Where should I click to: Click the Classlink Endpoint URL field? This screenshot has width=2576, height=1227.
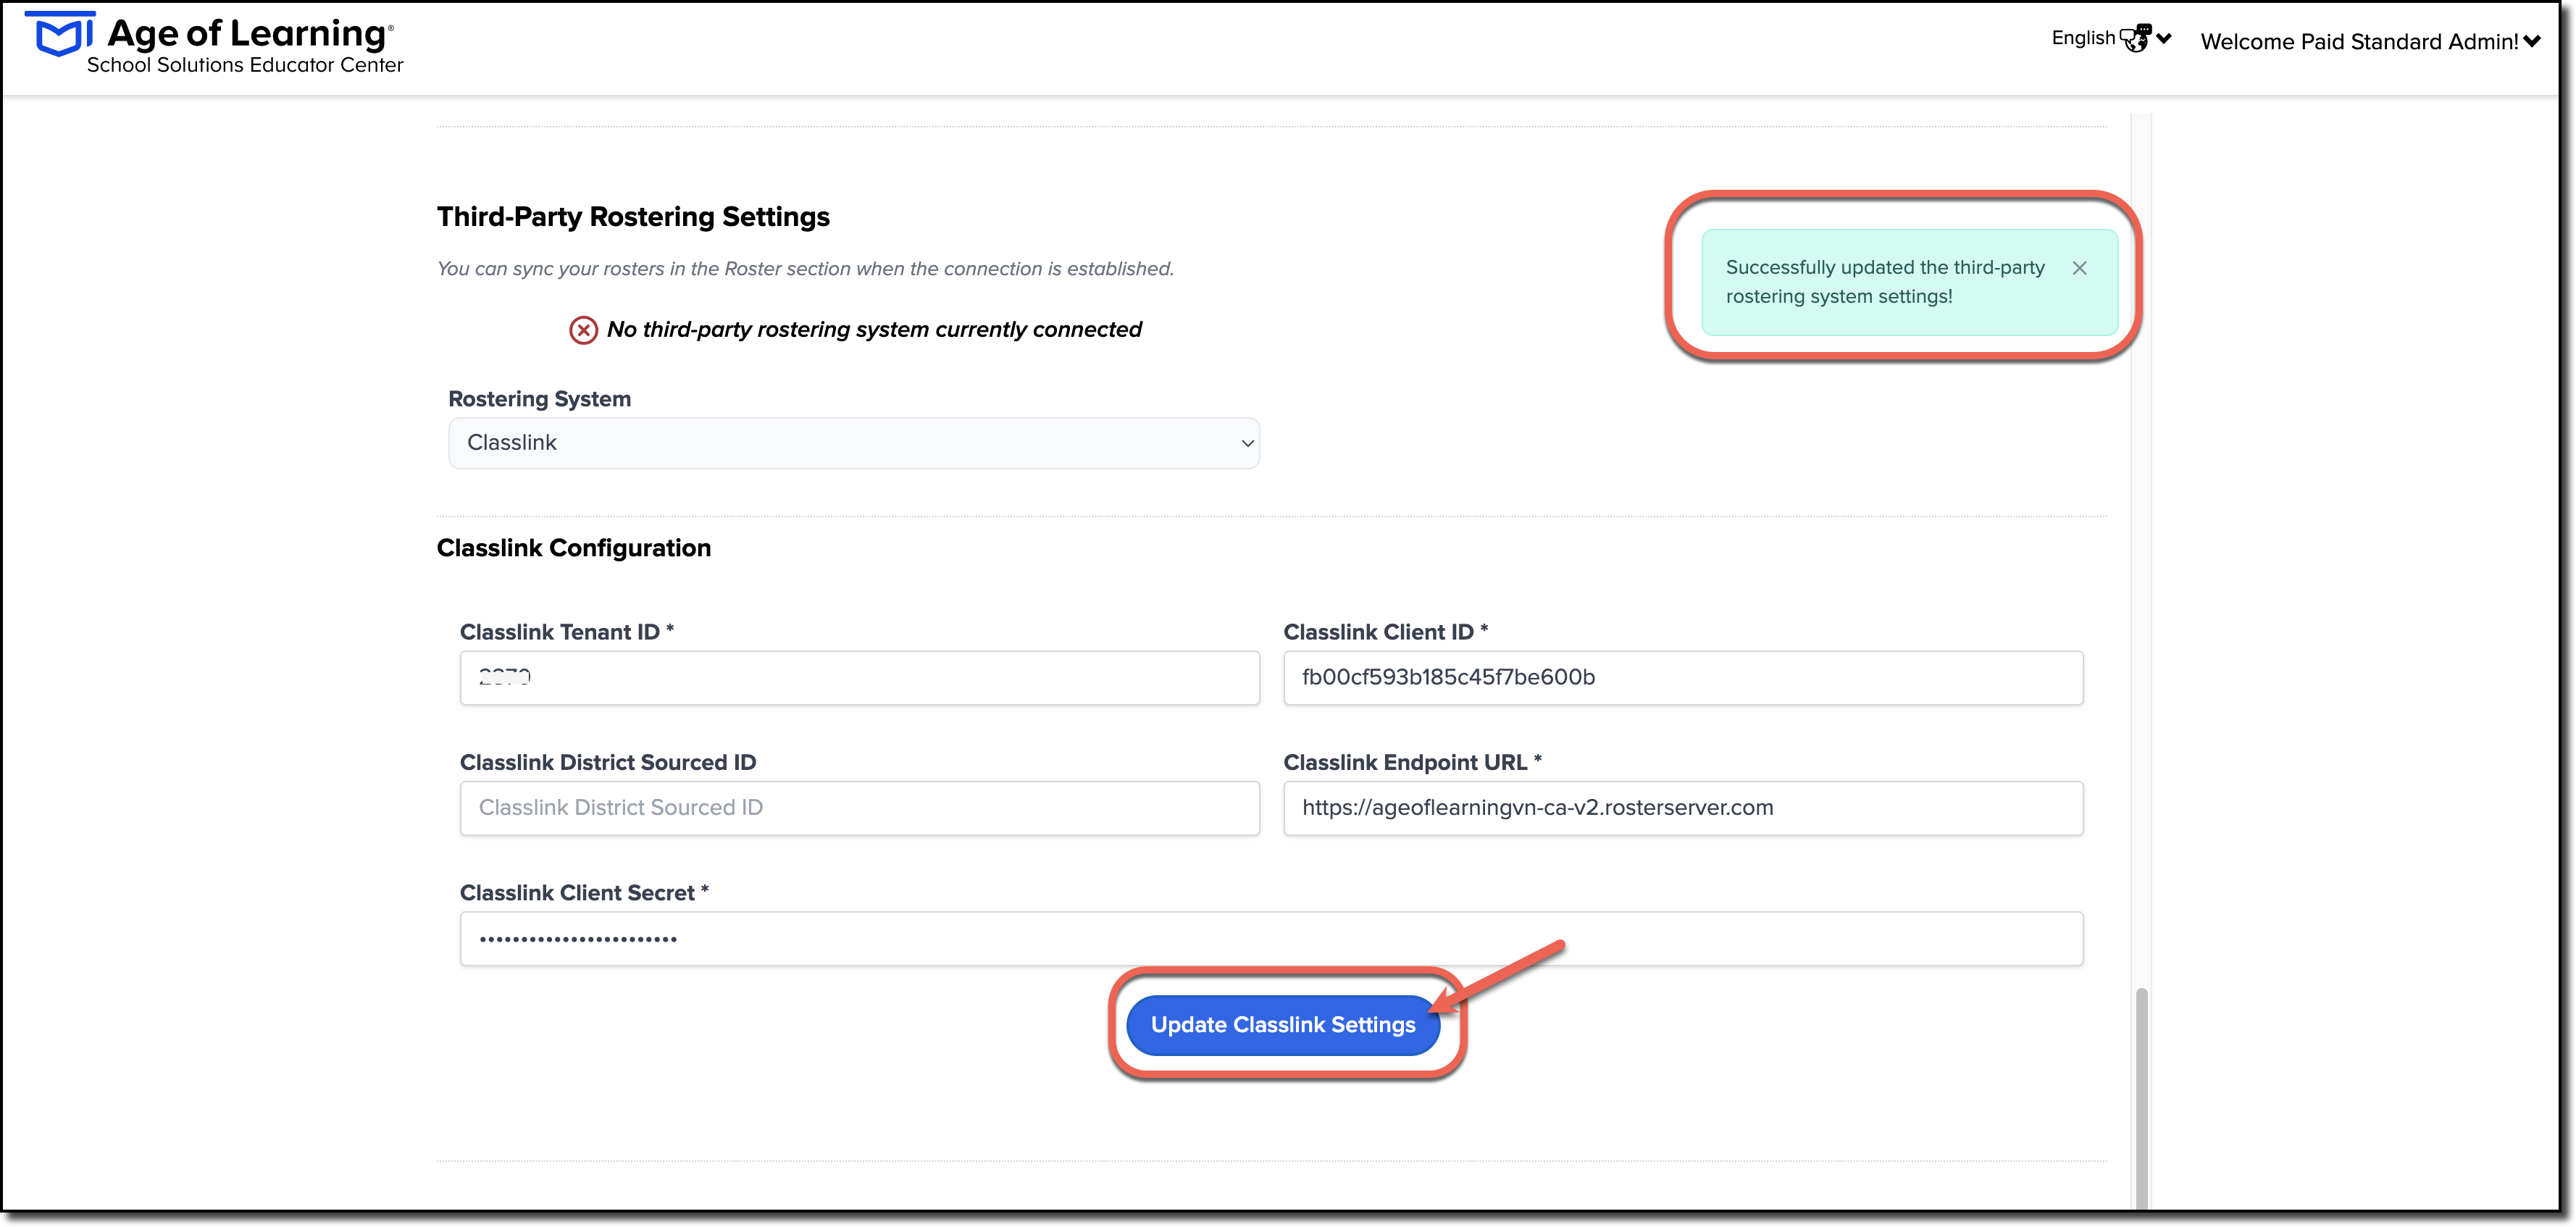click(x=1682, y=808)
